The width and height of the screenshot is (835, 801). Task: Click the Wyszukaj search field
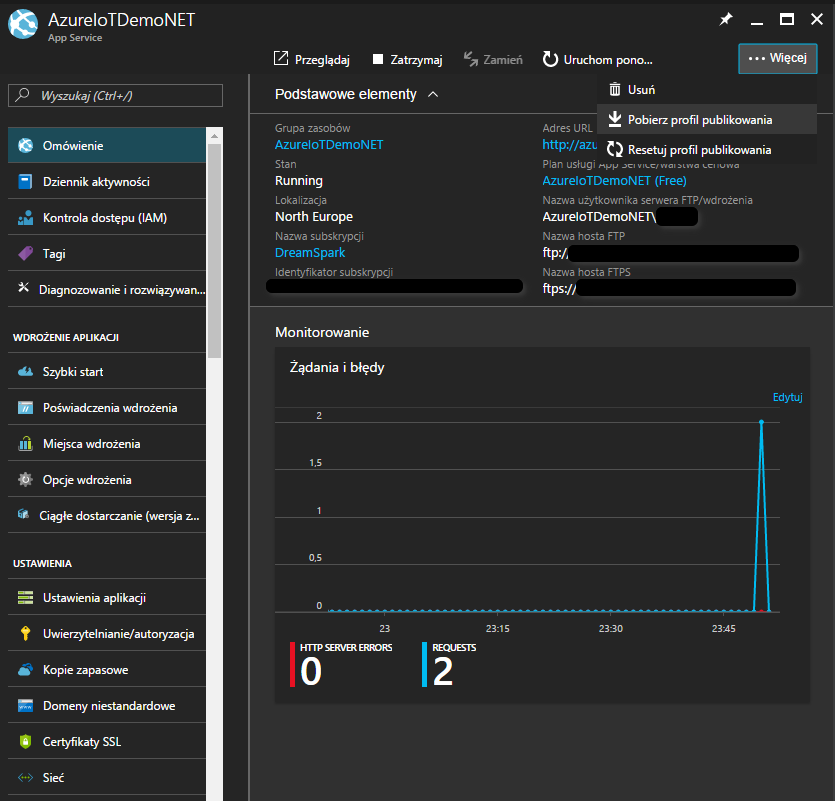(x=116, y=95)
